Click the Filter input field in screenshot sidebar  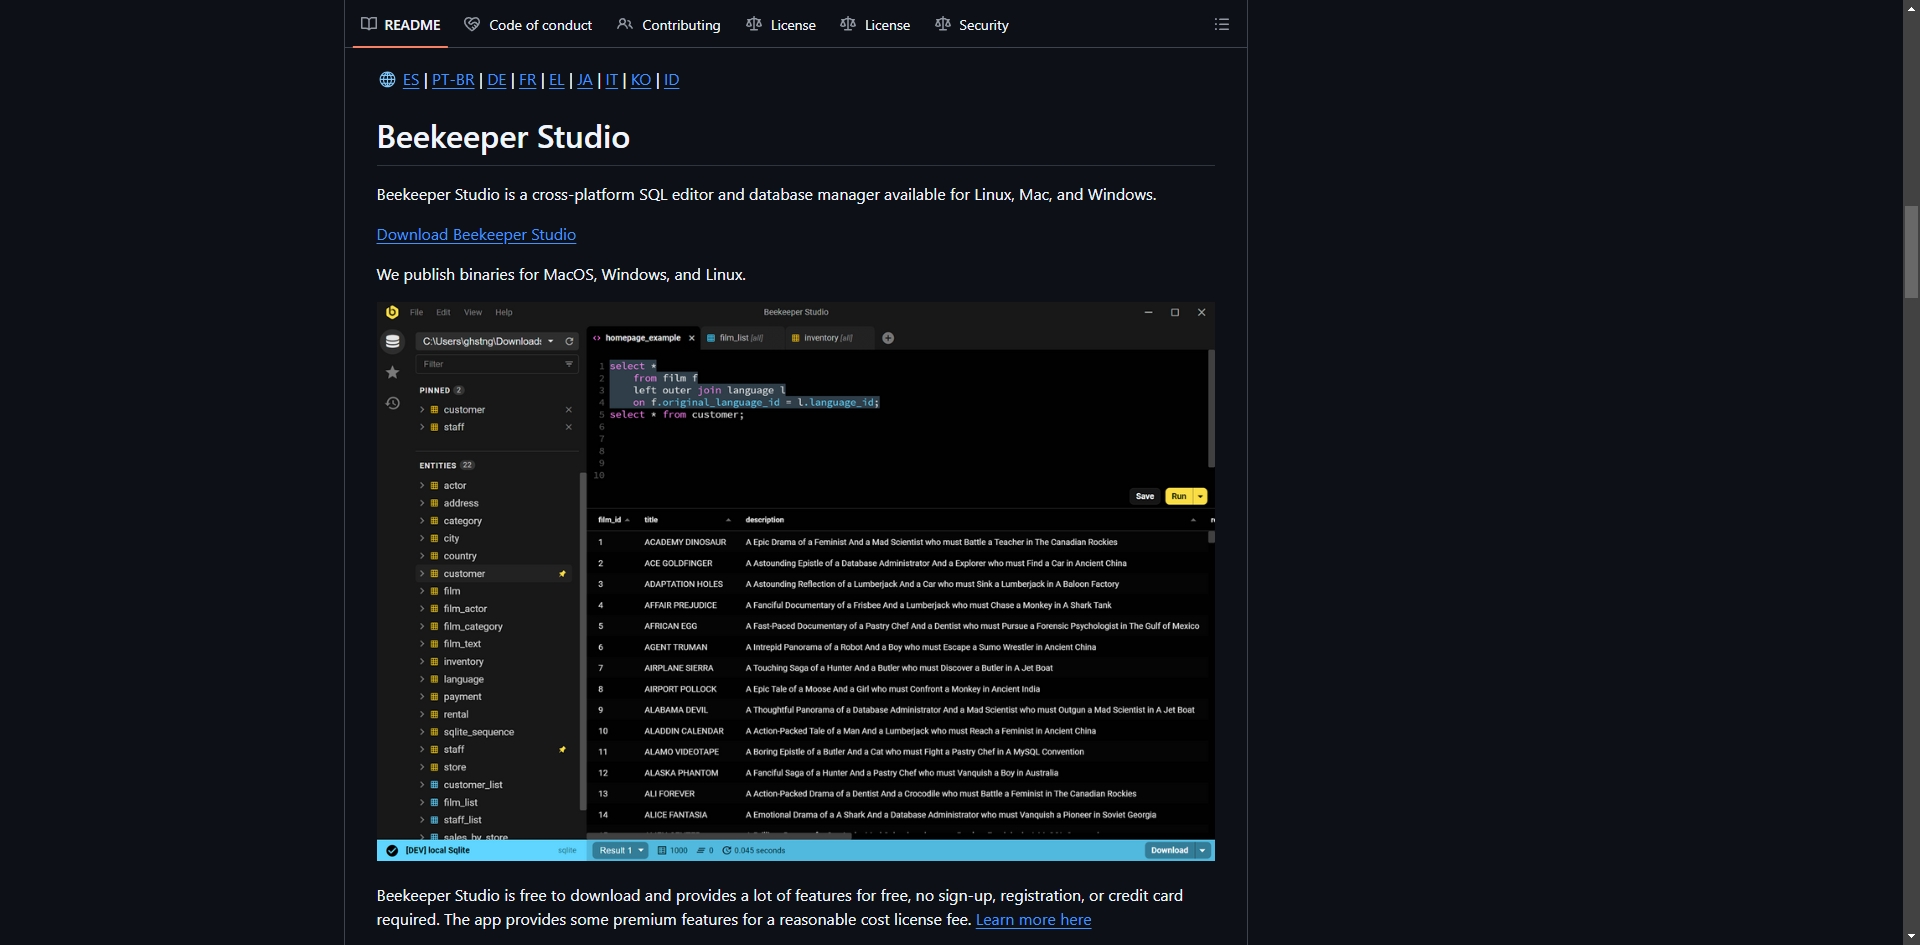[497, 364]
